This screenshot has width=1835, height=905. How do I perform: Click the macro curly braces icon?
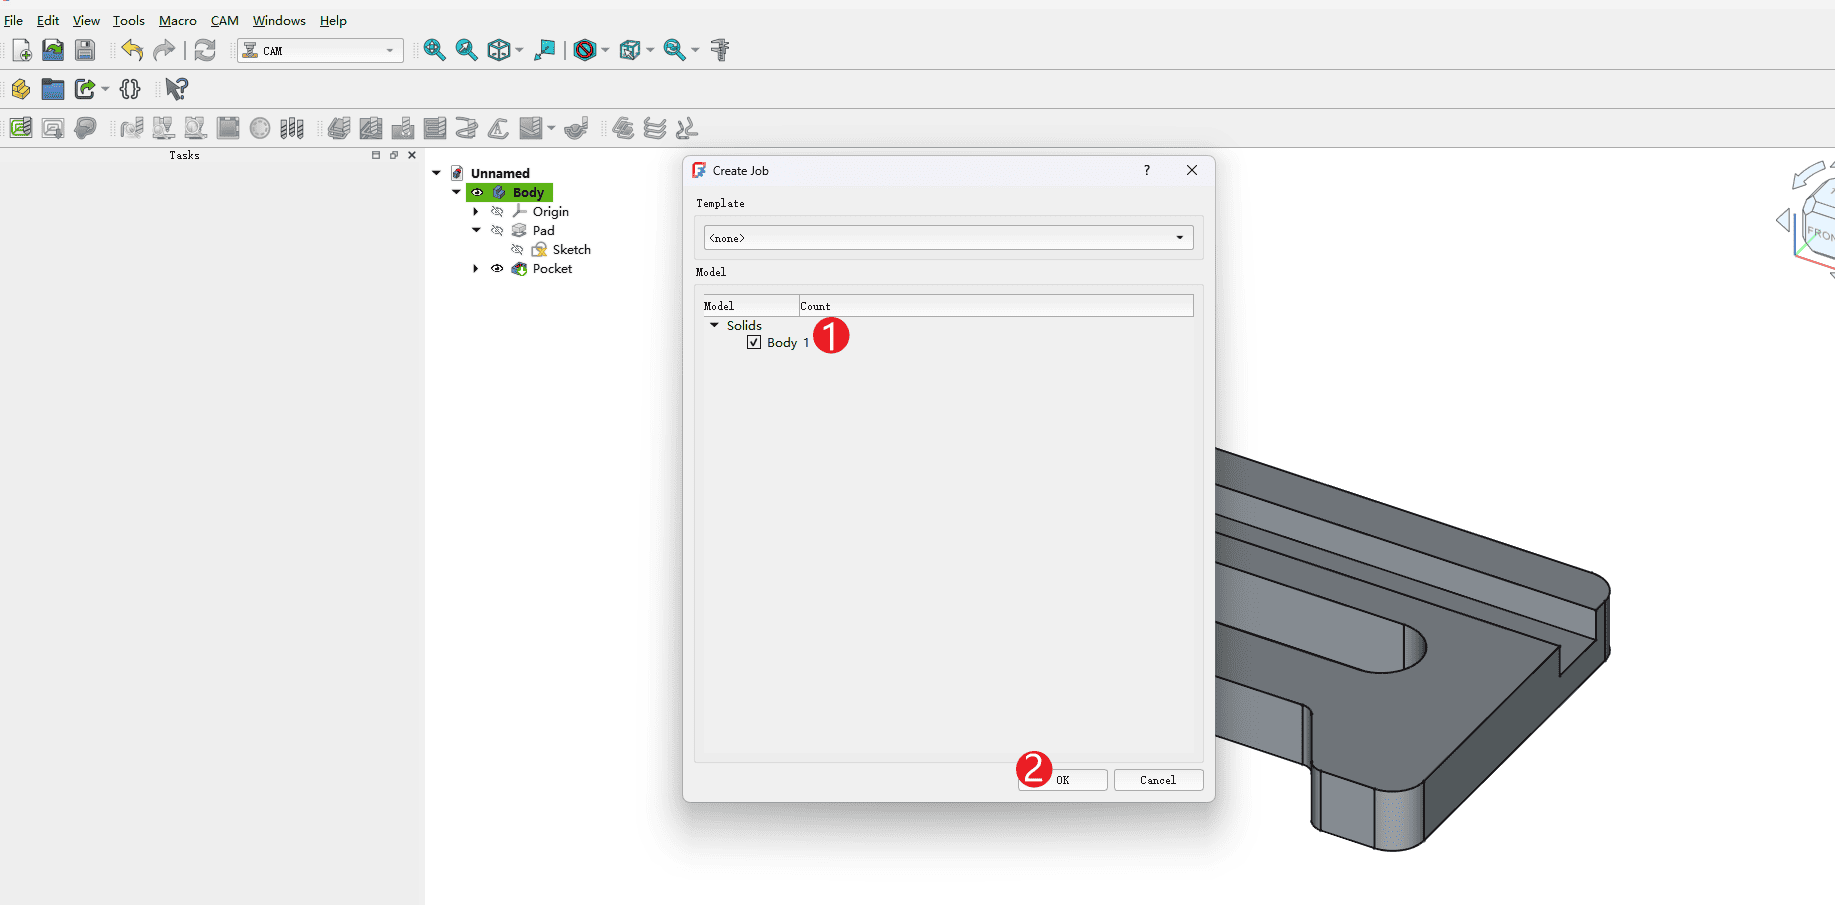point(130,89)
